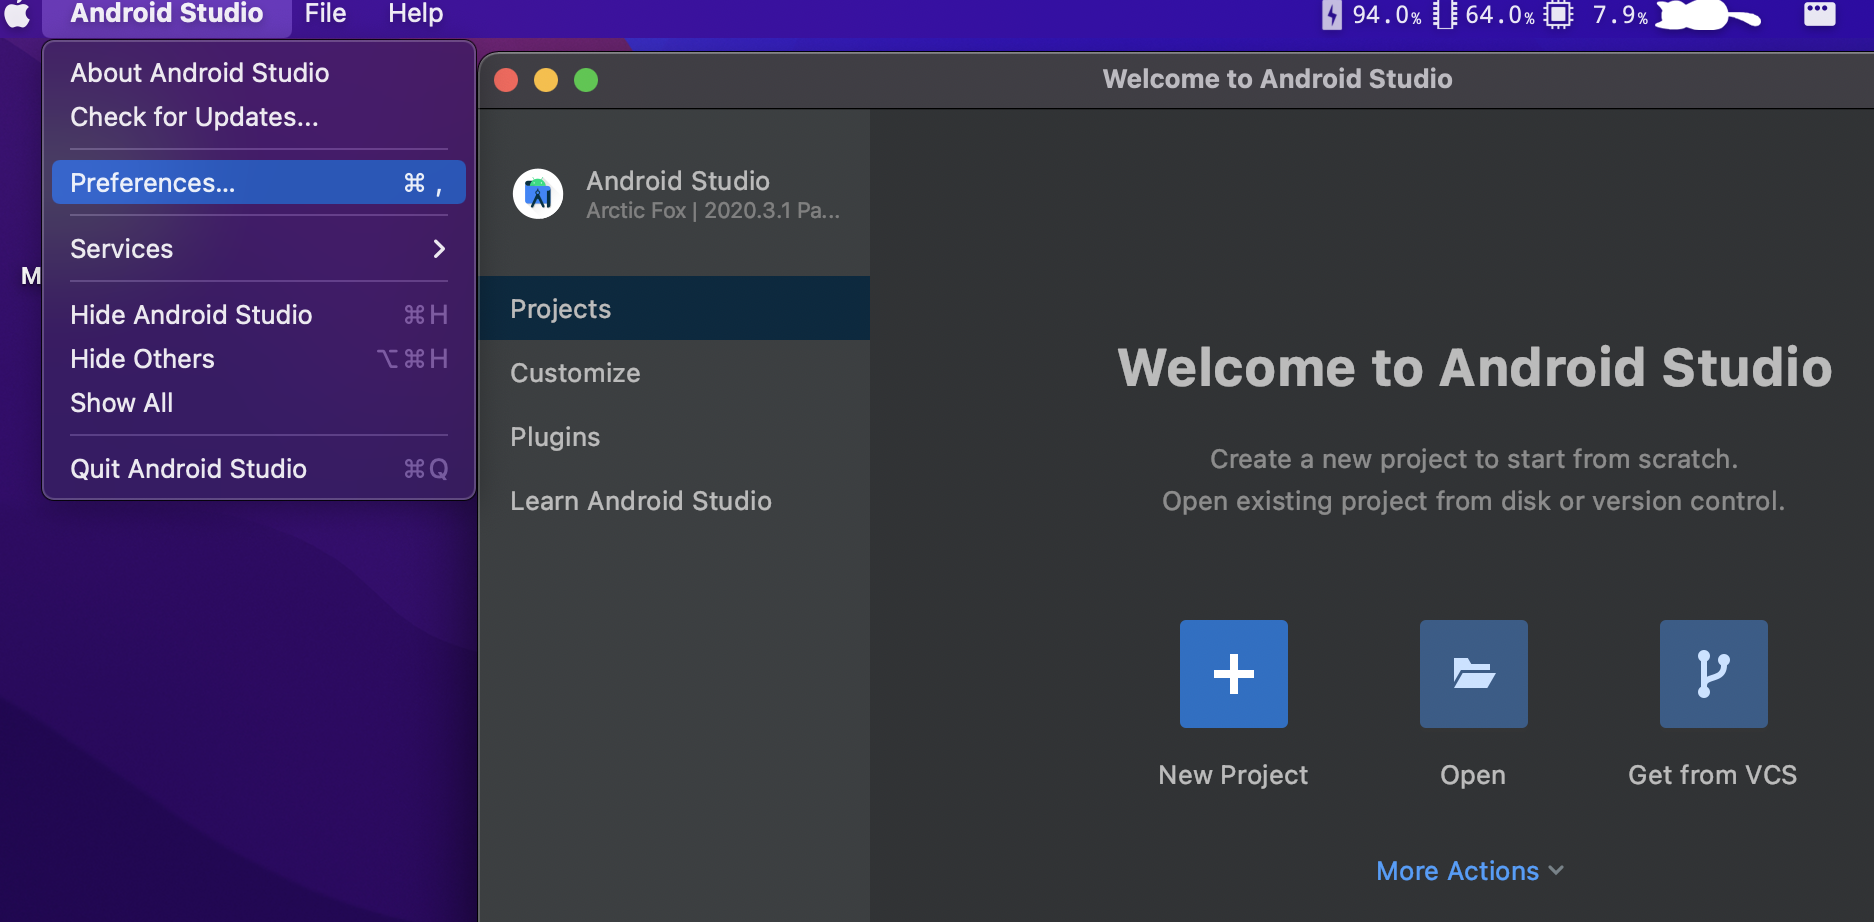Click the Get from VCS branch icon
The image size is (1874, 922).
coord(1713,673)
